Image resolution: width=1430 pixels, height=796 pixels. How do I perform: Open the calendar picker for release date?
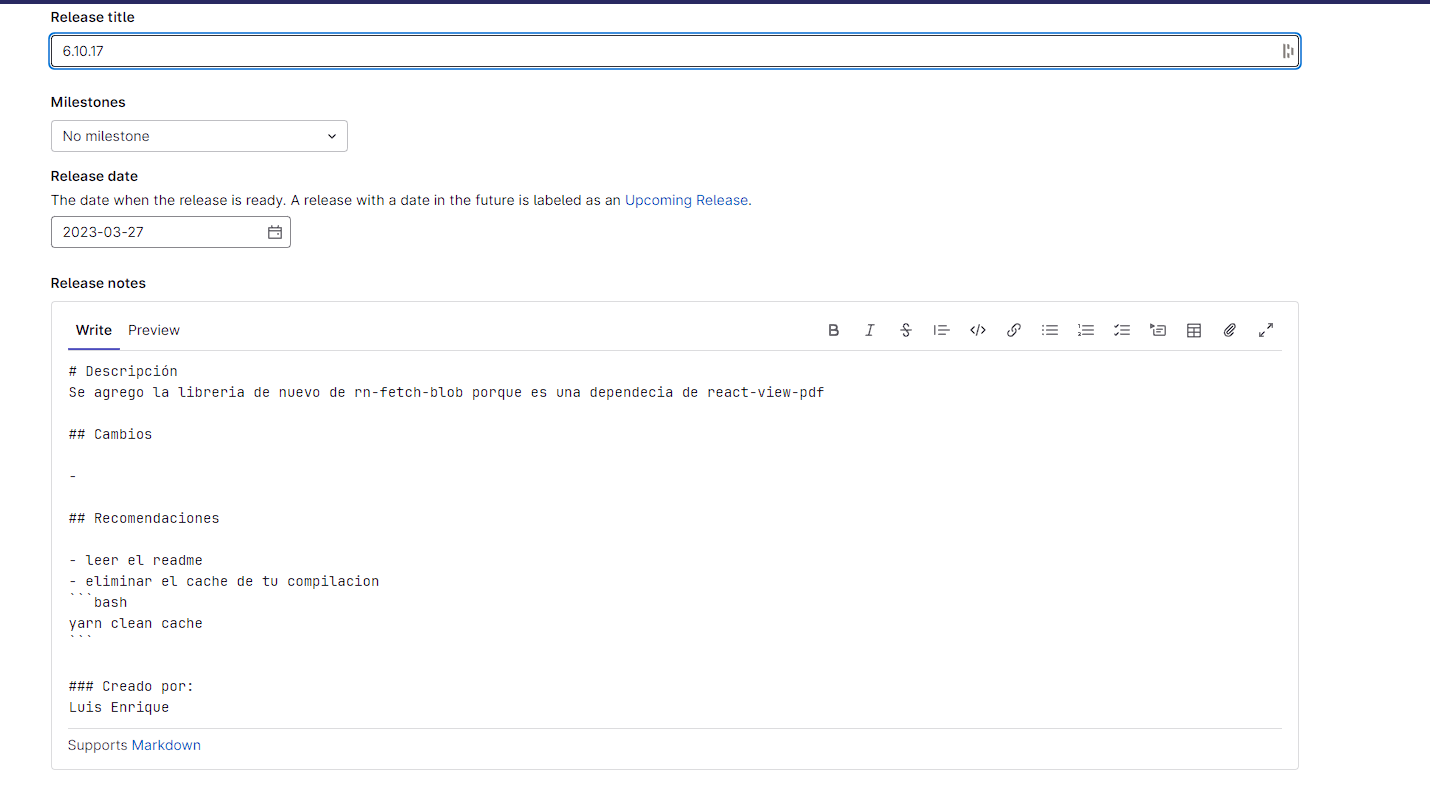pyautogui.click(x=275, y=232)
